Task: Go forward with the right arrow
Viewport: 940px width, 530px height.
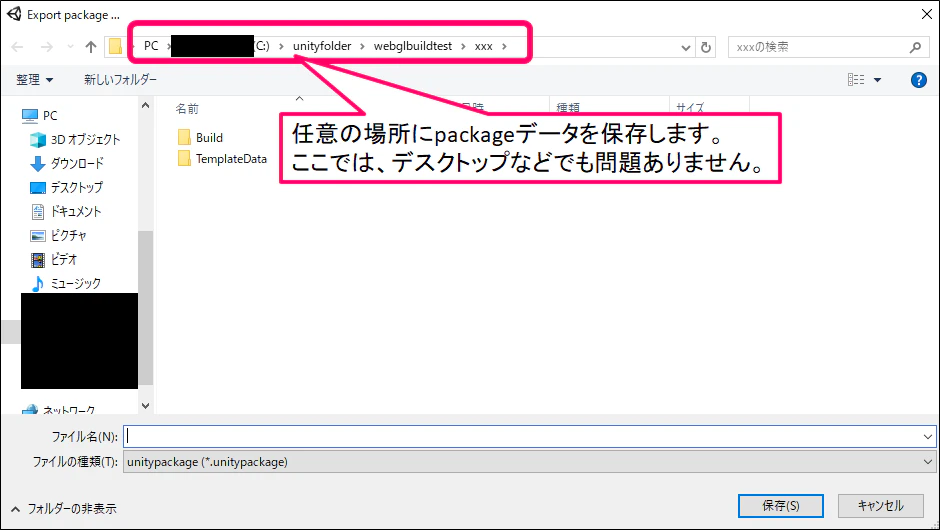Action: click(46, 47)
